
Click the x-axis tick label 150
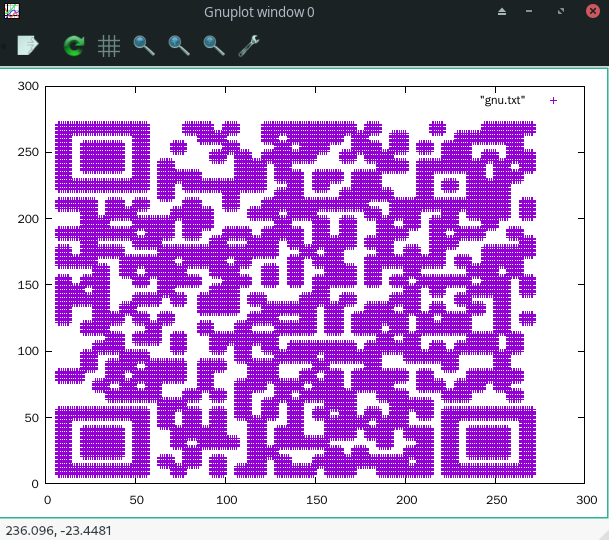316,500
